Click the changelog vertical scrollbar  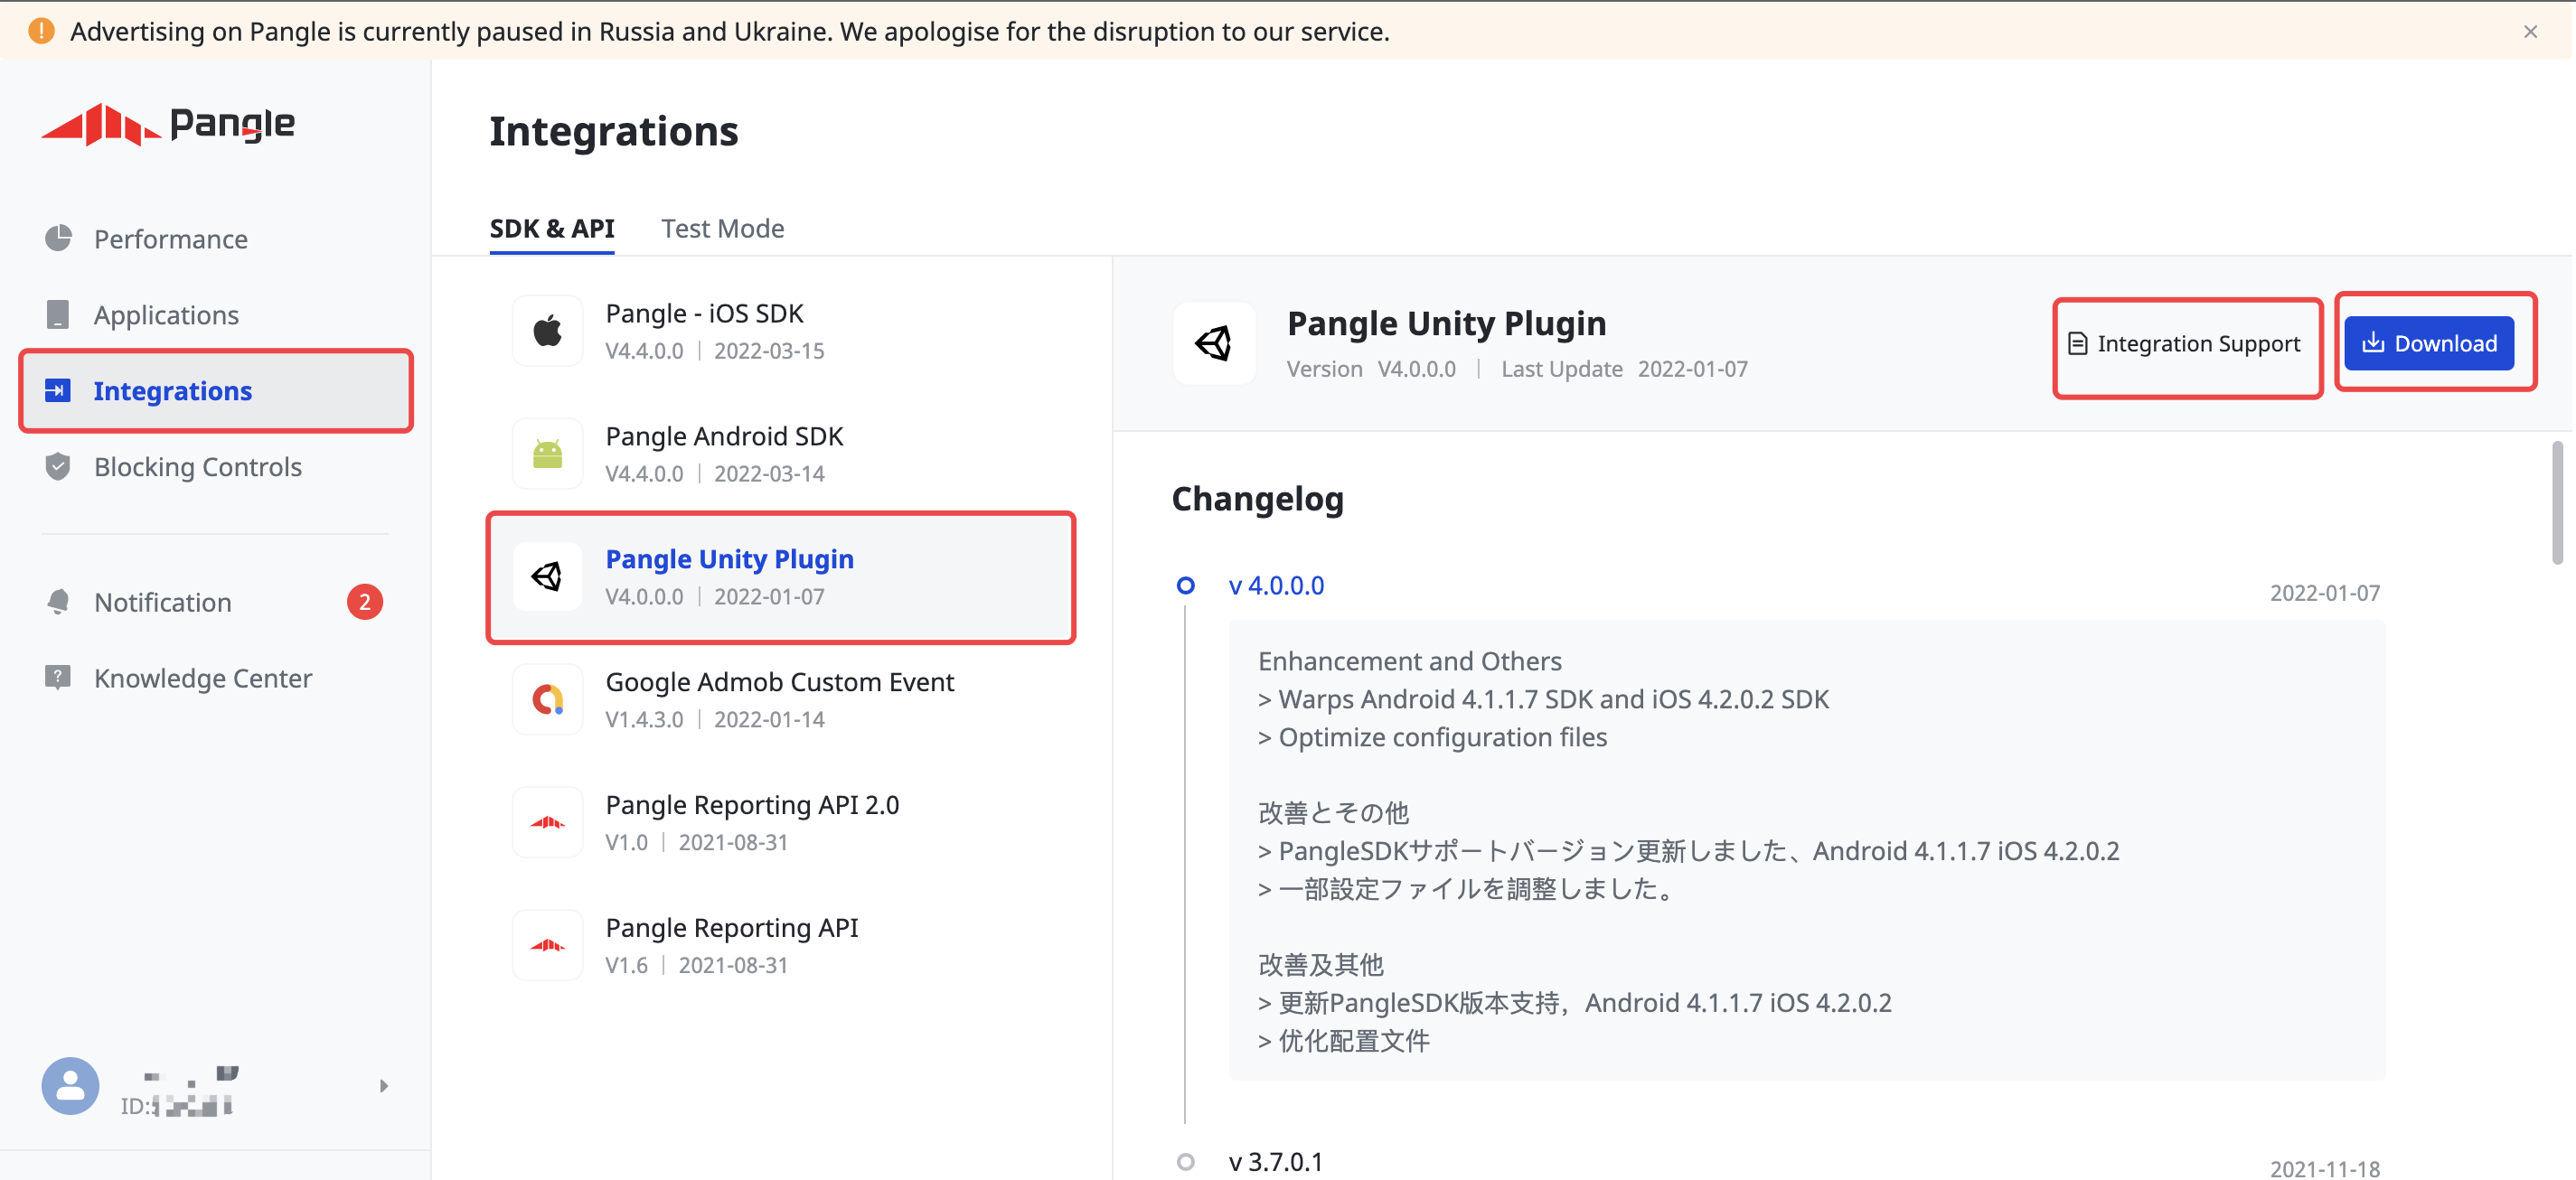tap(2557, 503)
